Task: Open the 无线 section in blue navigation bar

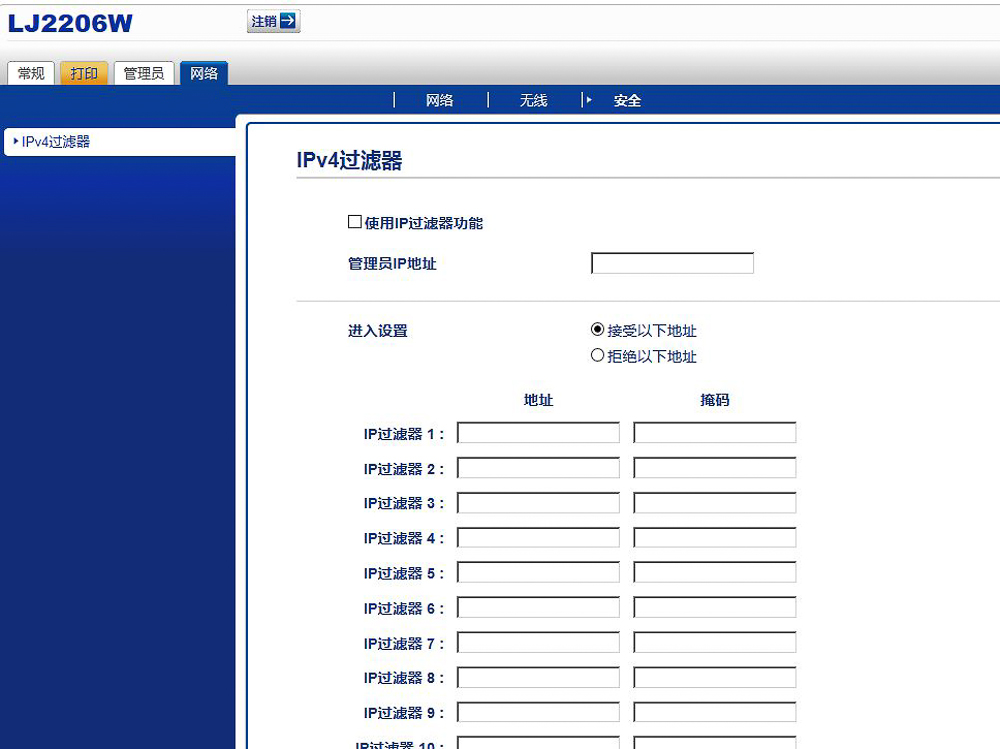Action: tap(533, 100)
